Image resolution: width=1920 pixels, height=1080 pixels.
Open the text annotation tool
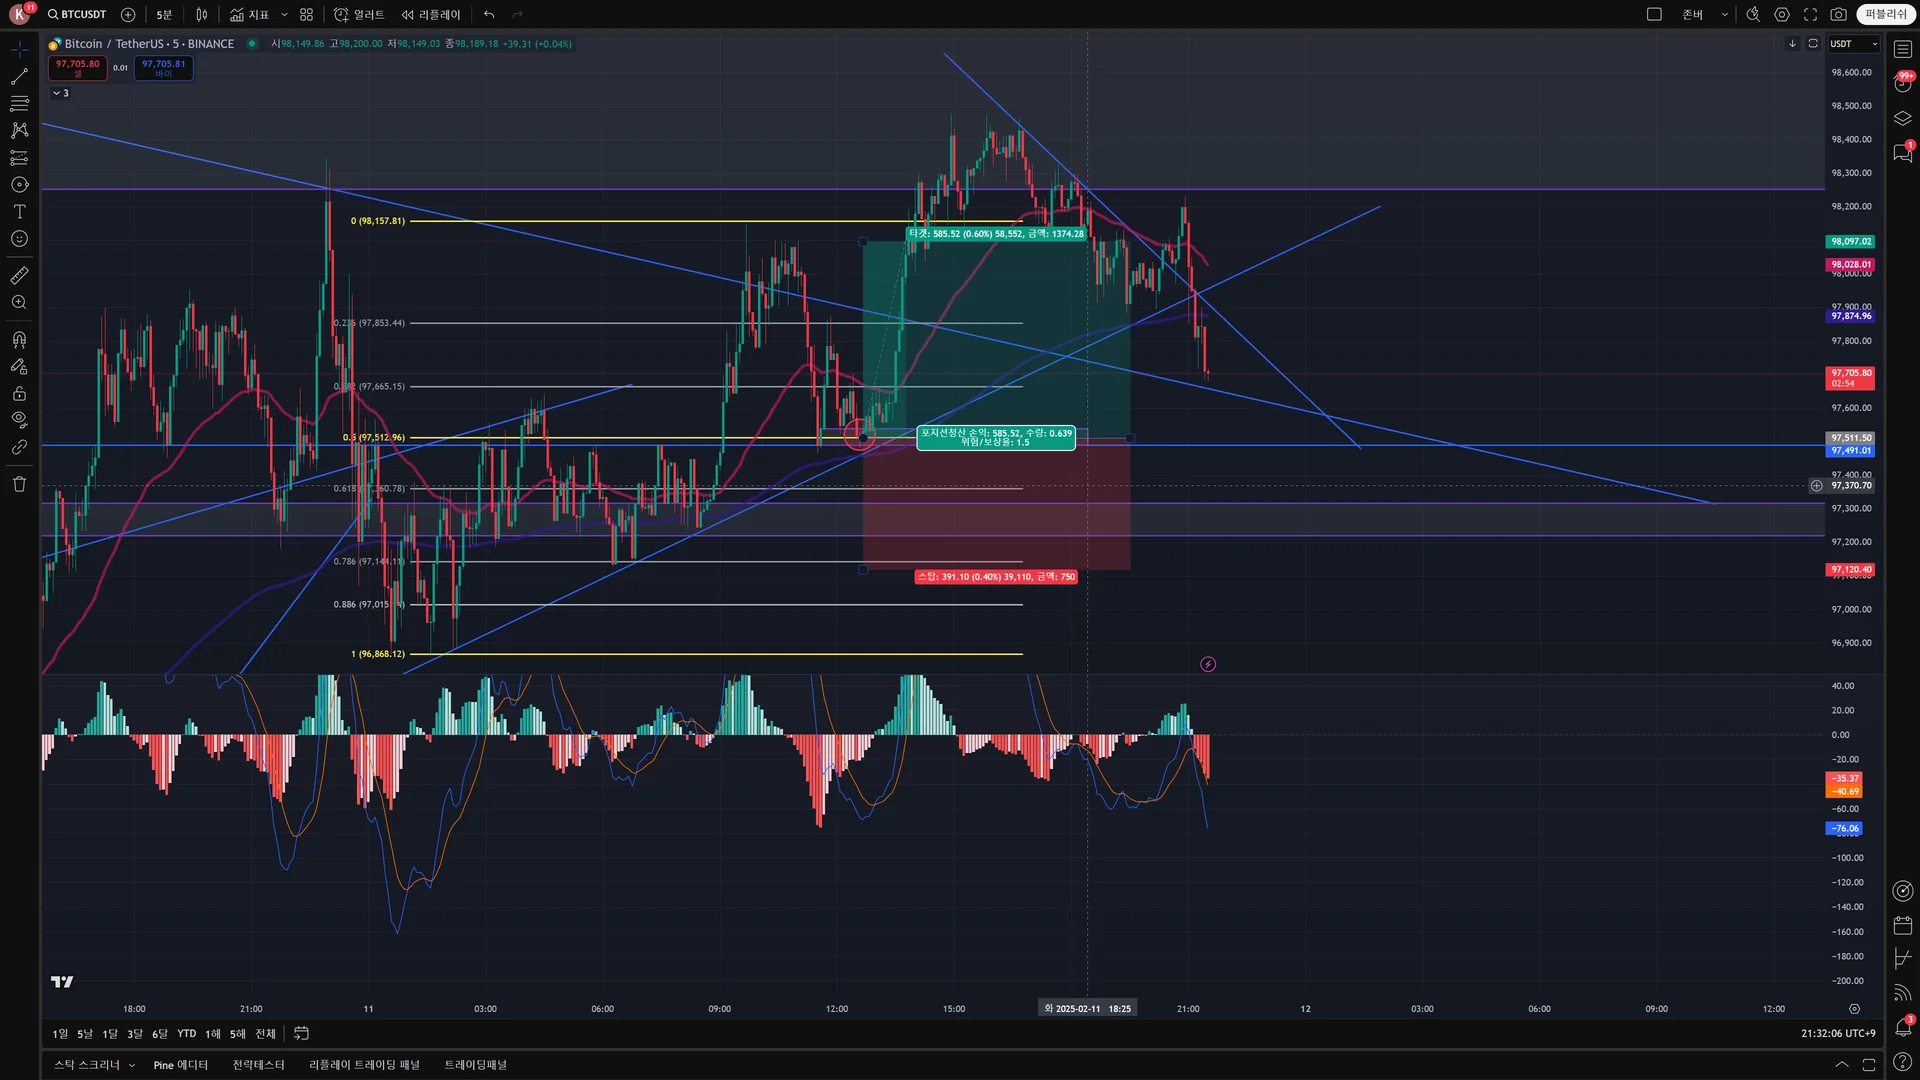tap(19, 212)
